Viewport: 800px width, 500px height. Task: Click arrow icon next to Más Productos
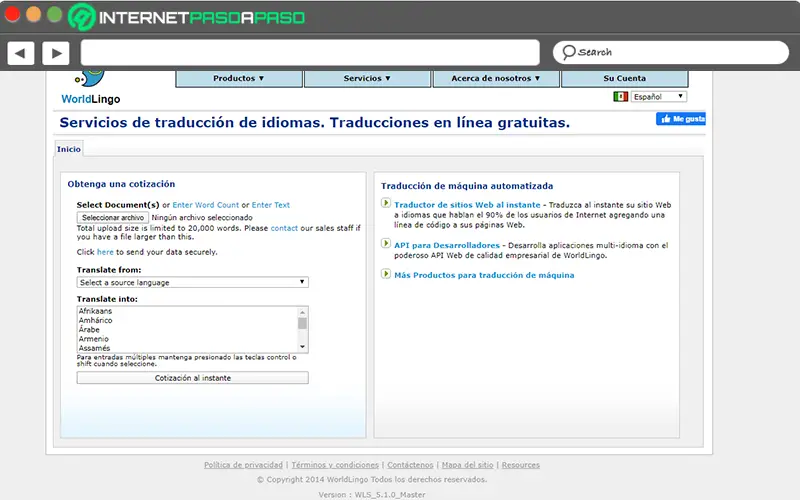click(386, 274)
